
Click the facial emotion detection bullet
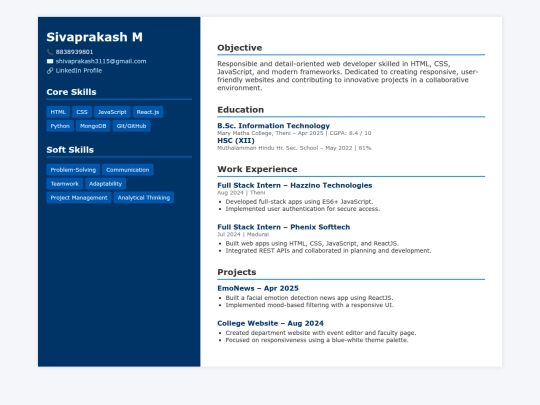point(309,298)
